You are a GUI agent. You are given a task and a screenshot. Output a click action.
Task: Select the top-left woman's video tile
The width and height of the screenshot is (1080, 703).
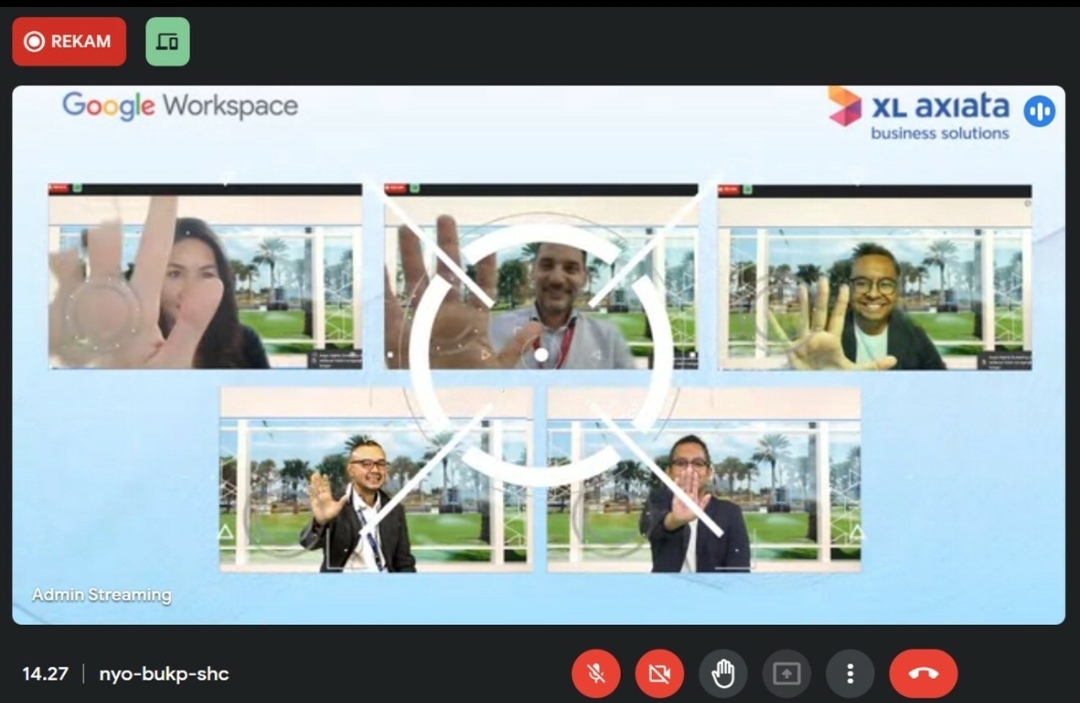[205, 277]
